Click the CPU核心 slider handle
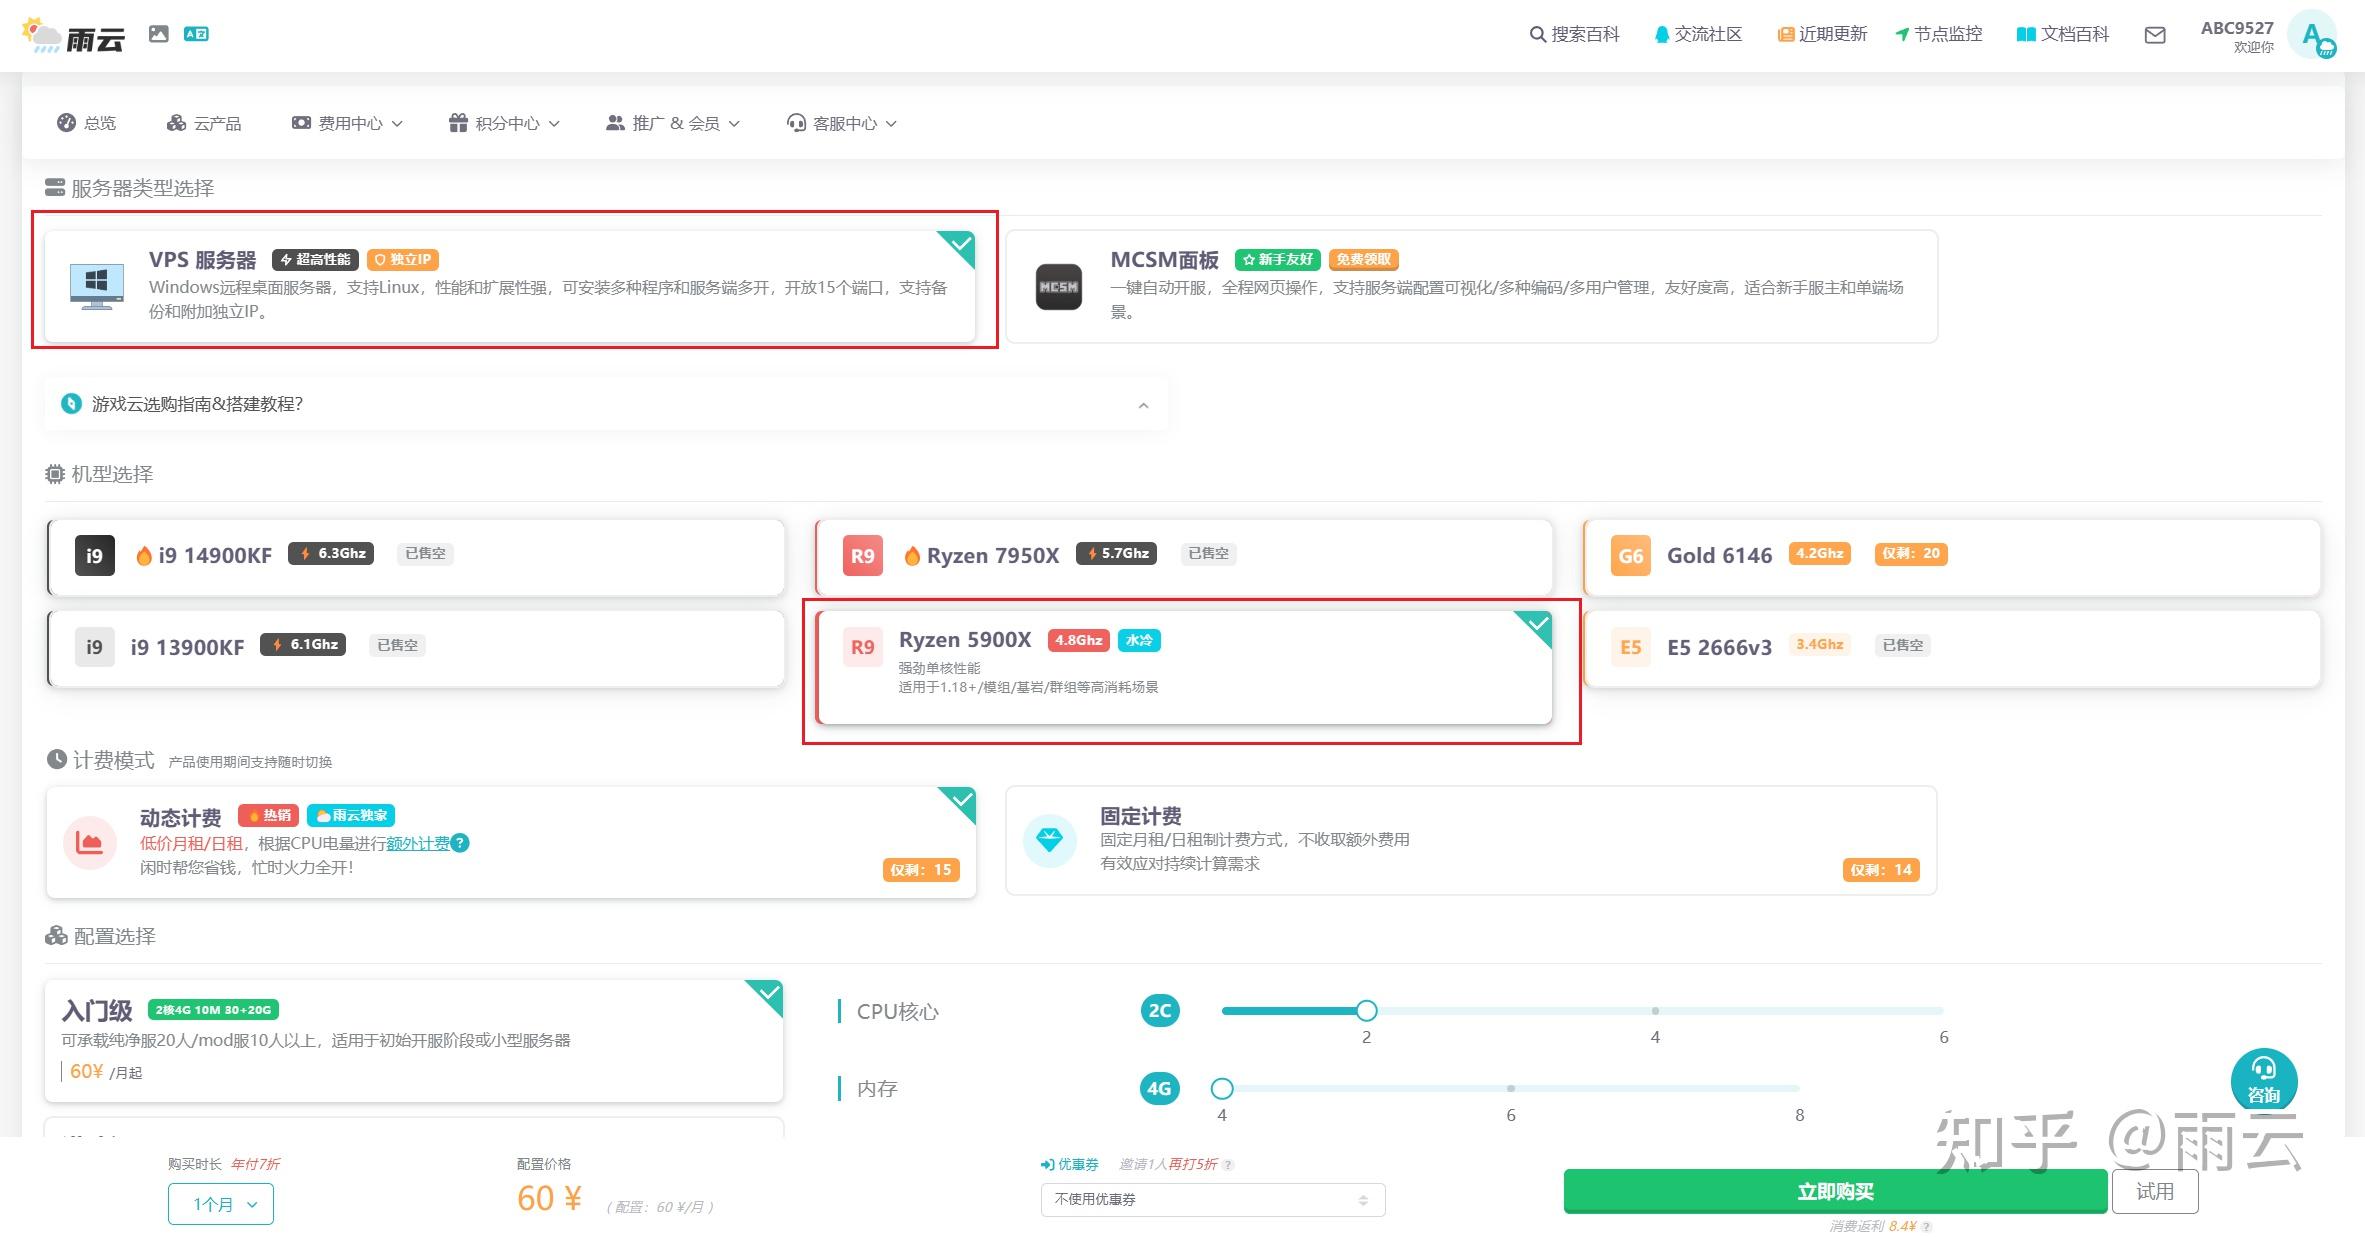Image resolution: width=2365 pixels, height=1237 pixels. [x=1367, y=1010]
